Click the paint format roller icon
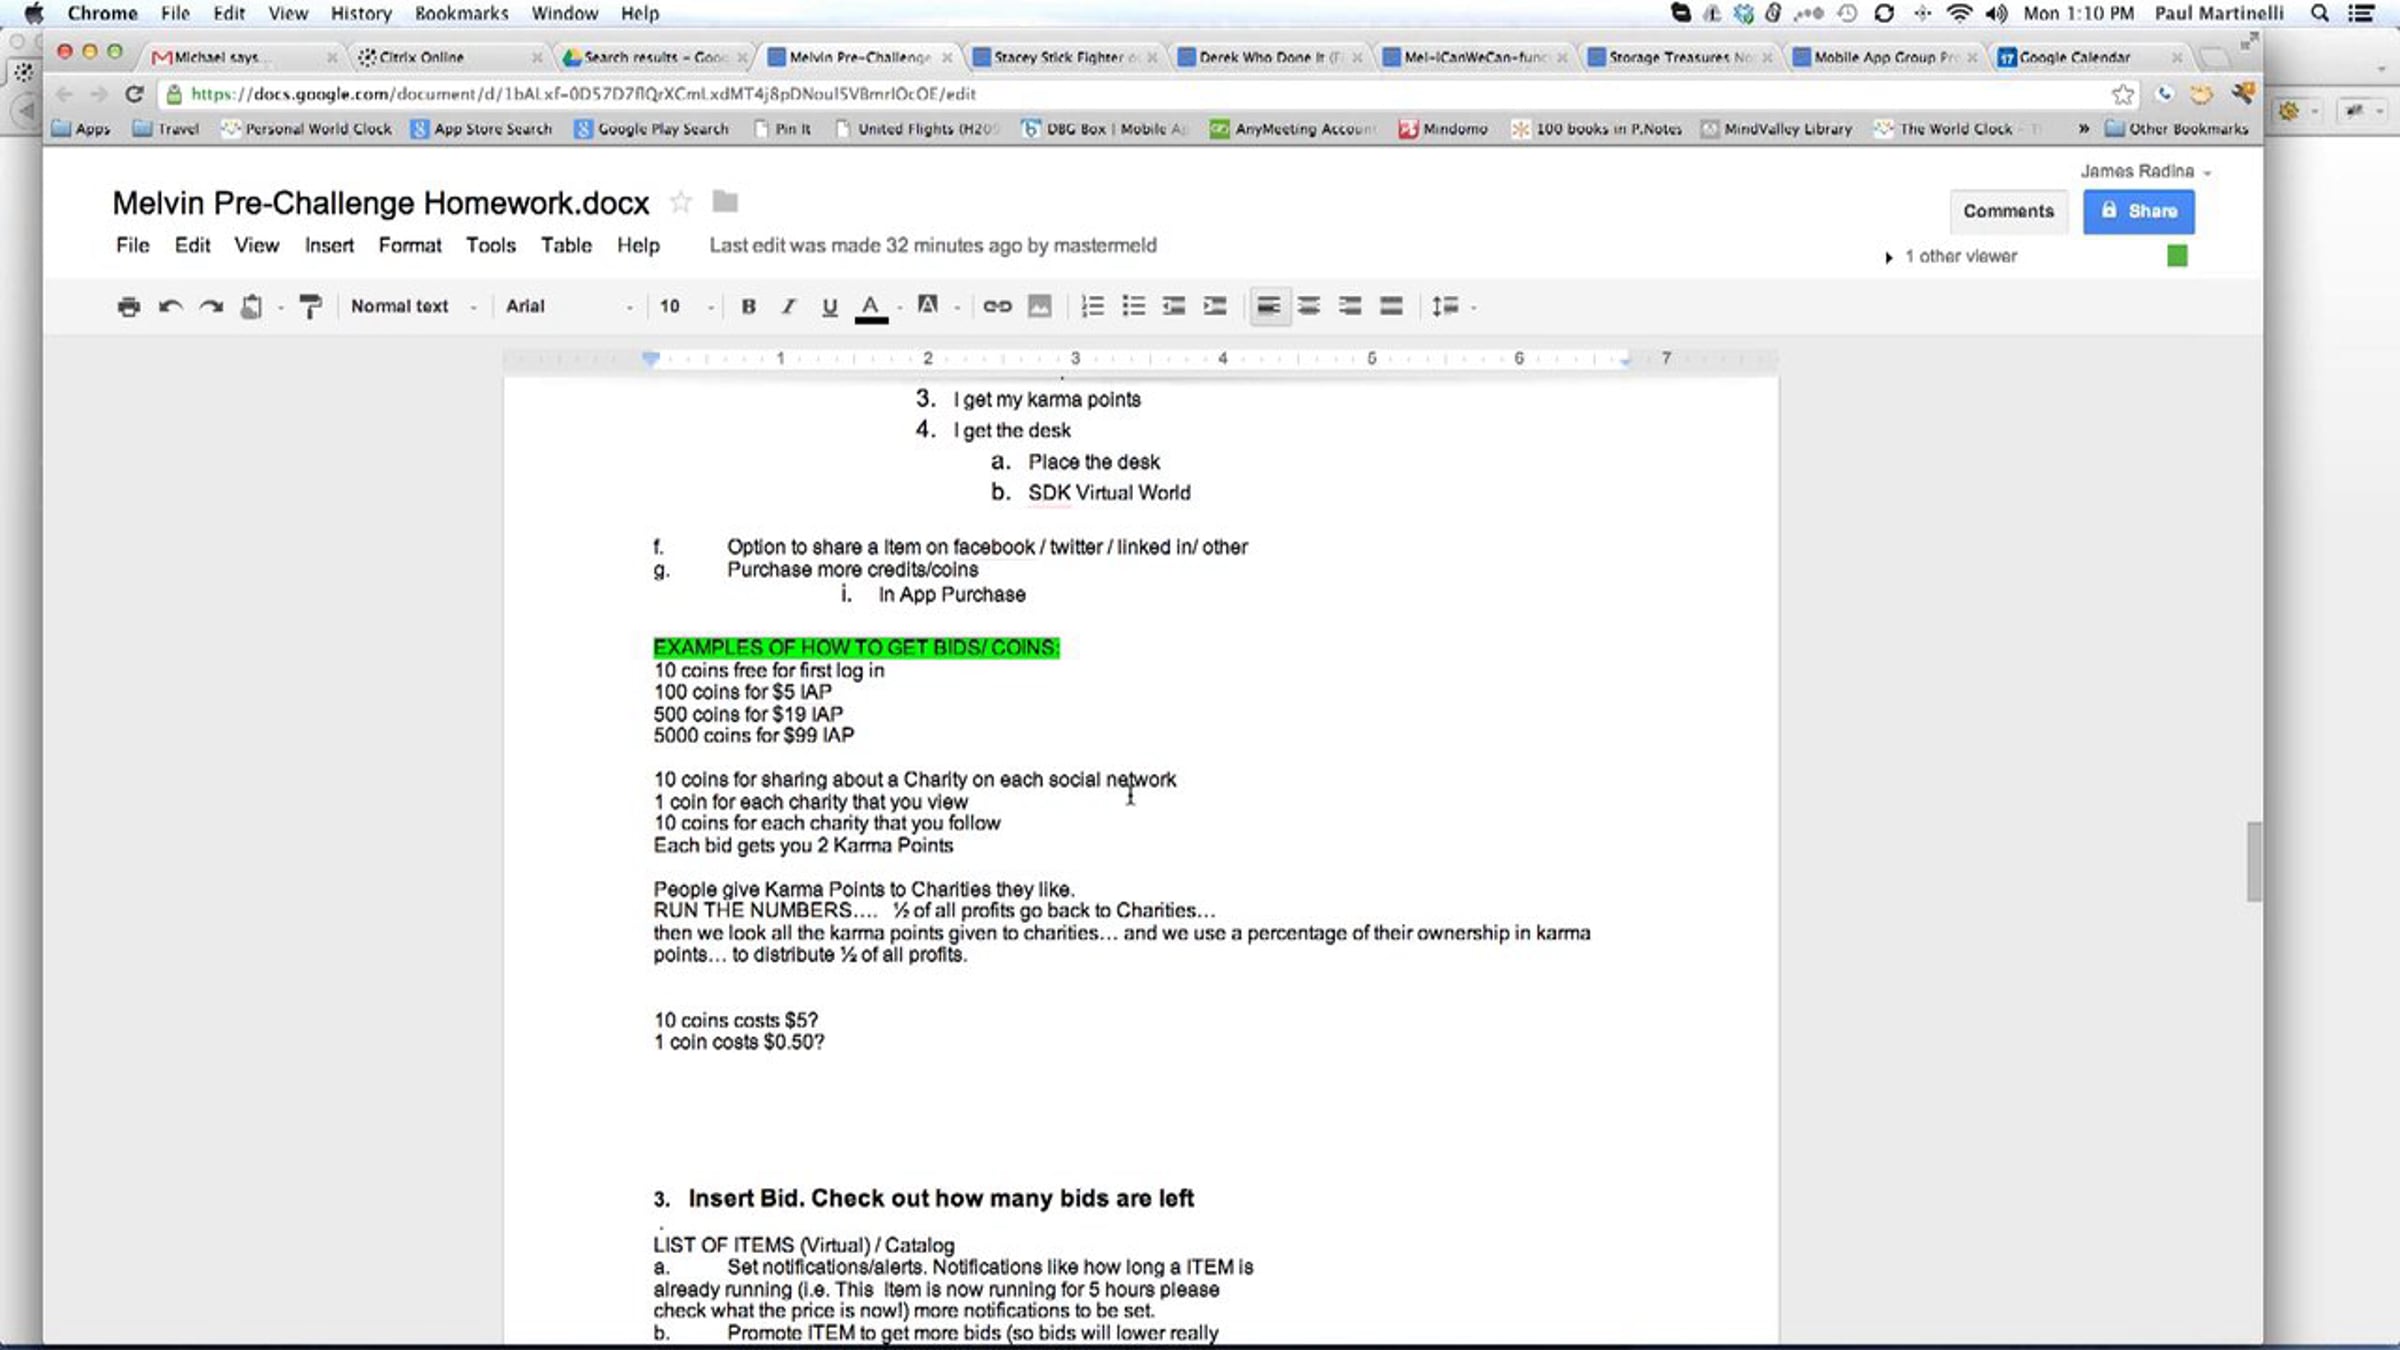Viewport: 2400px width, 1350px height. pyautogui.click(x=311, y=306)
